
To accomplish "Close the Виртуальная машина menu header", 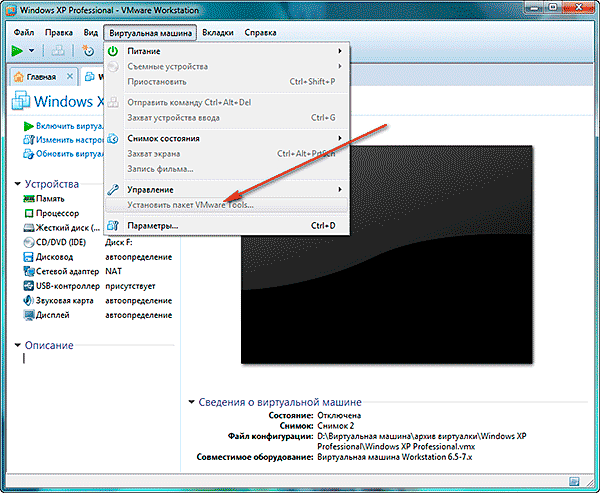I will point(150,33).
